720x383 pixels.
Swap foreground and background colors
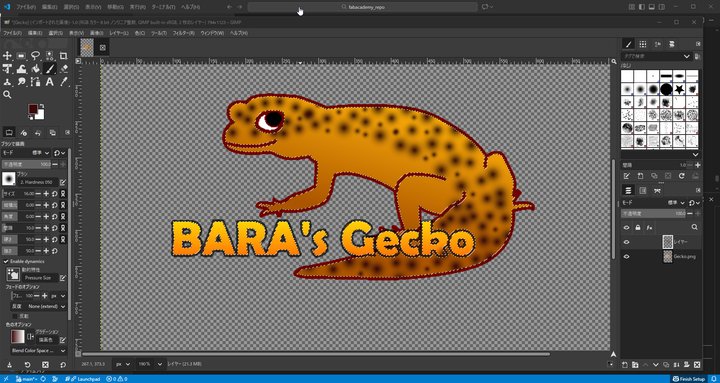point(43,107)
